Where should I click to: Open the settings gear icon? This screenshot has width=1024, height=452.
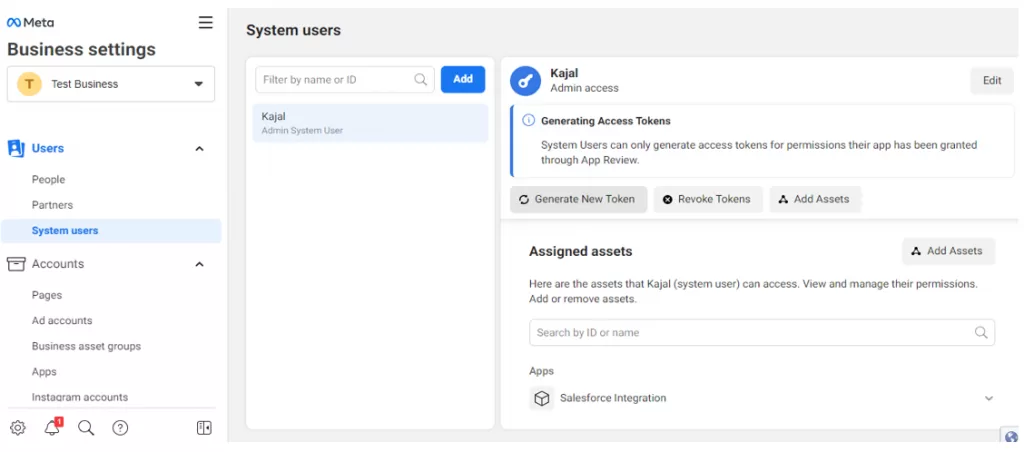tap(18, 428)
